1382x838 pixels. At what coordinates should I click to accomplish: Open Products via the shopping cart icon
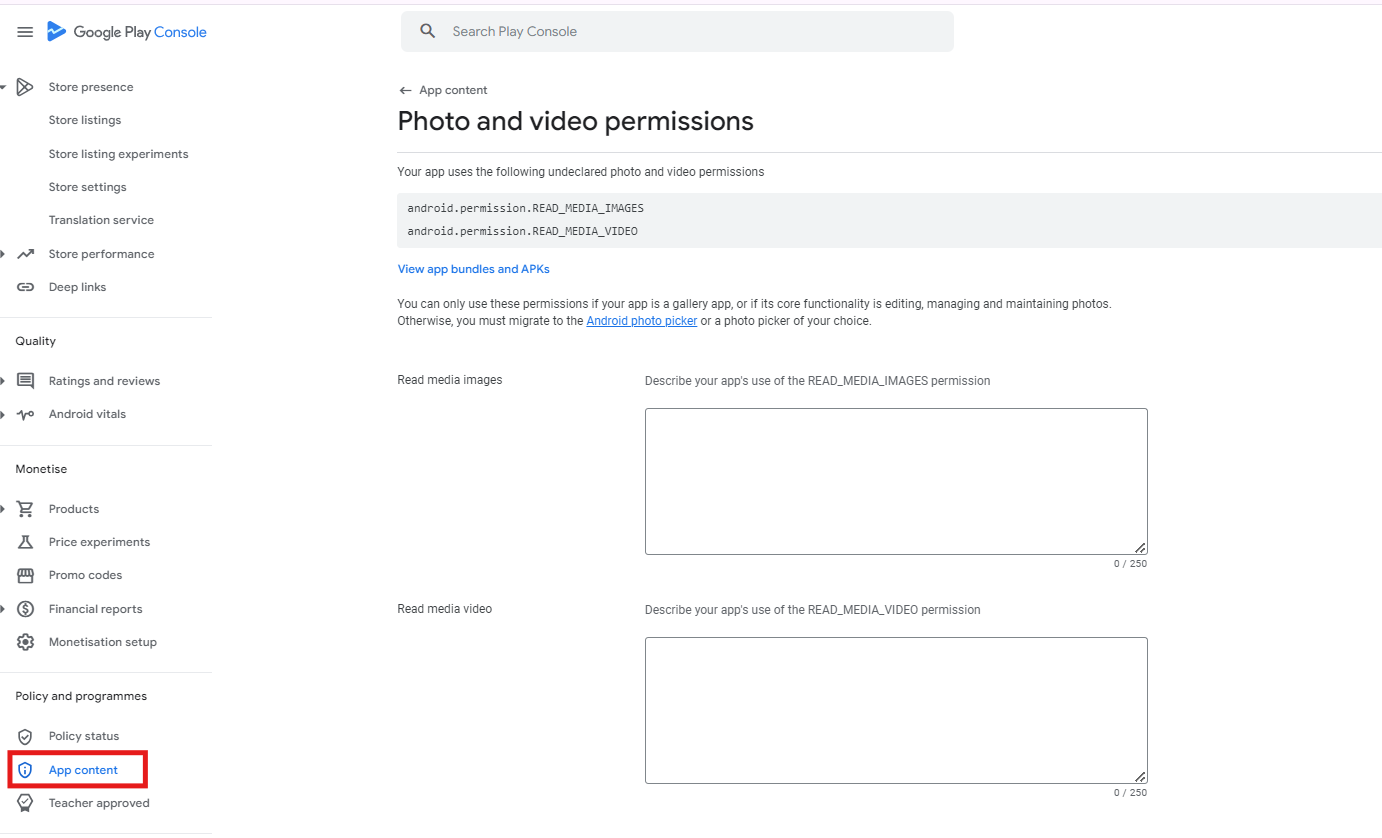click(x=25, y=508)
